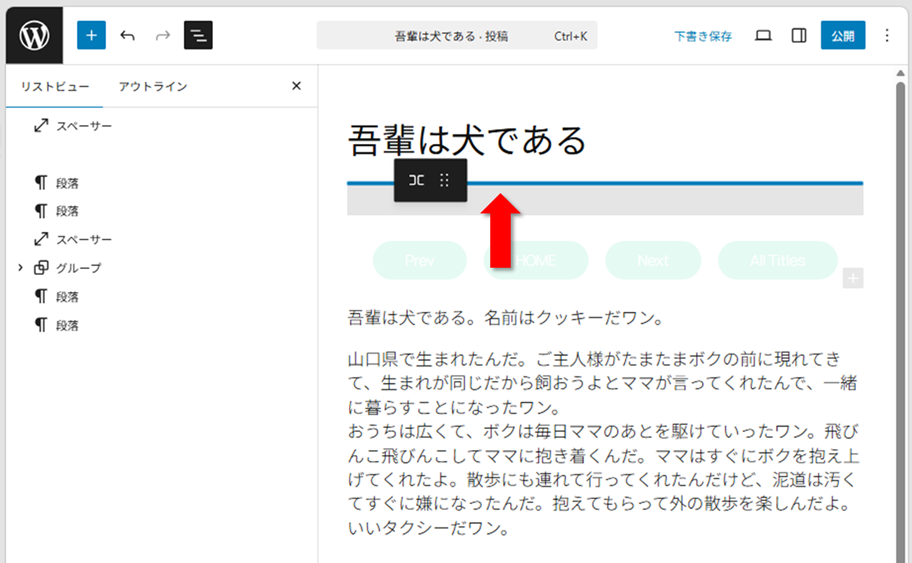Click the WordPress logo icon
The height and width of the screenshot is (563, 912).
point(34,36)
